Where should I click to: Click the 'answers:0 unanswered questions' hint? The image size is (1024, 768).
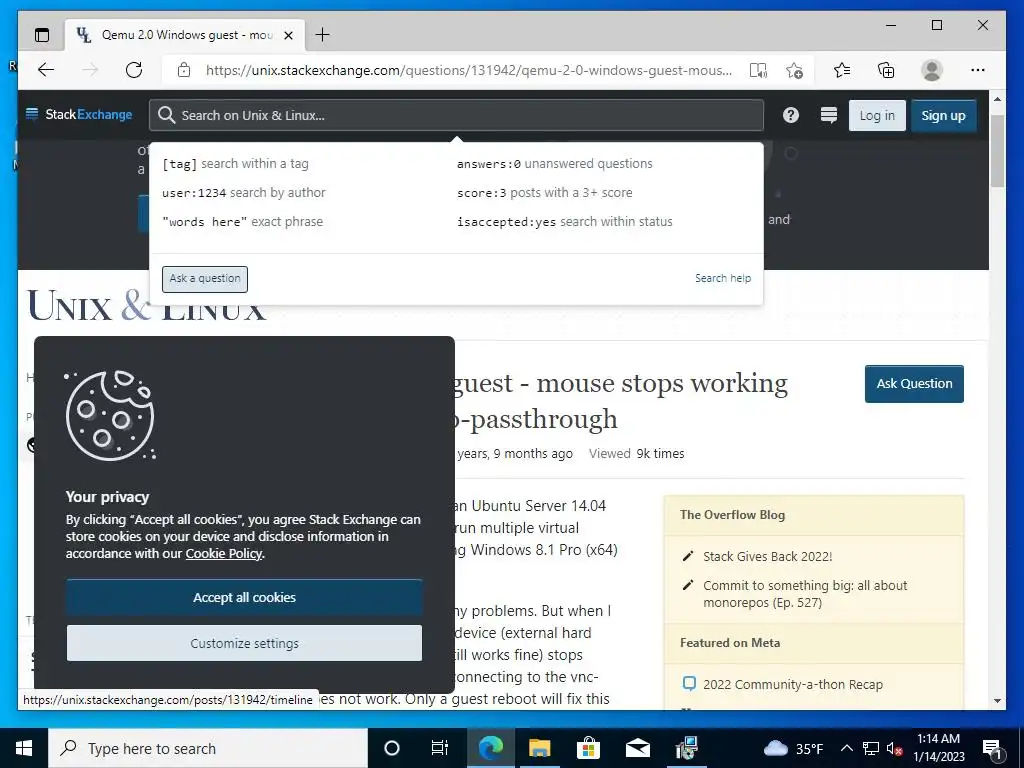554,164
